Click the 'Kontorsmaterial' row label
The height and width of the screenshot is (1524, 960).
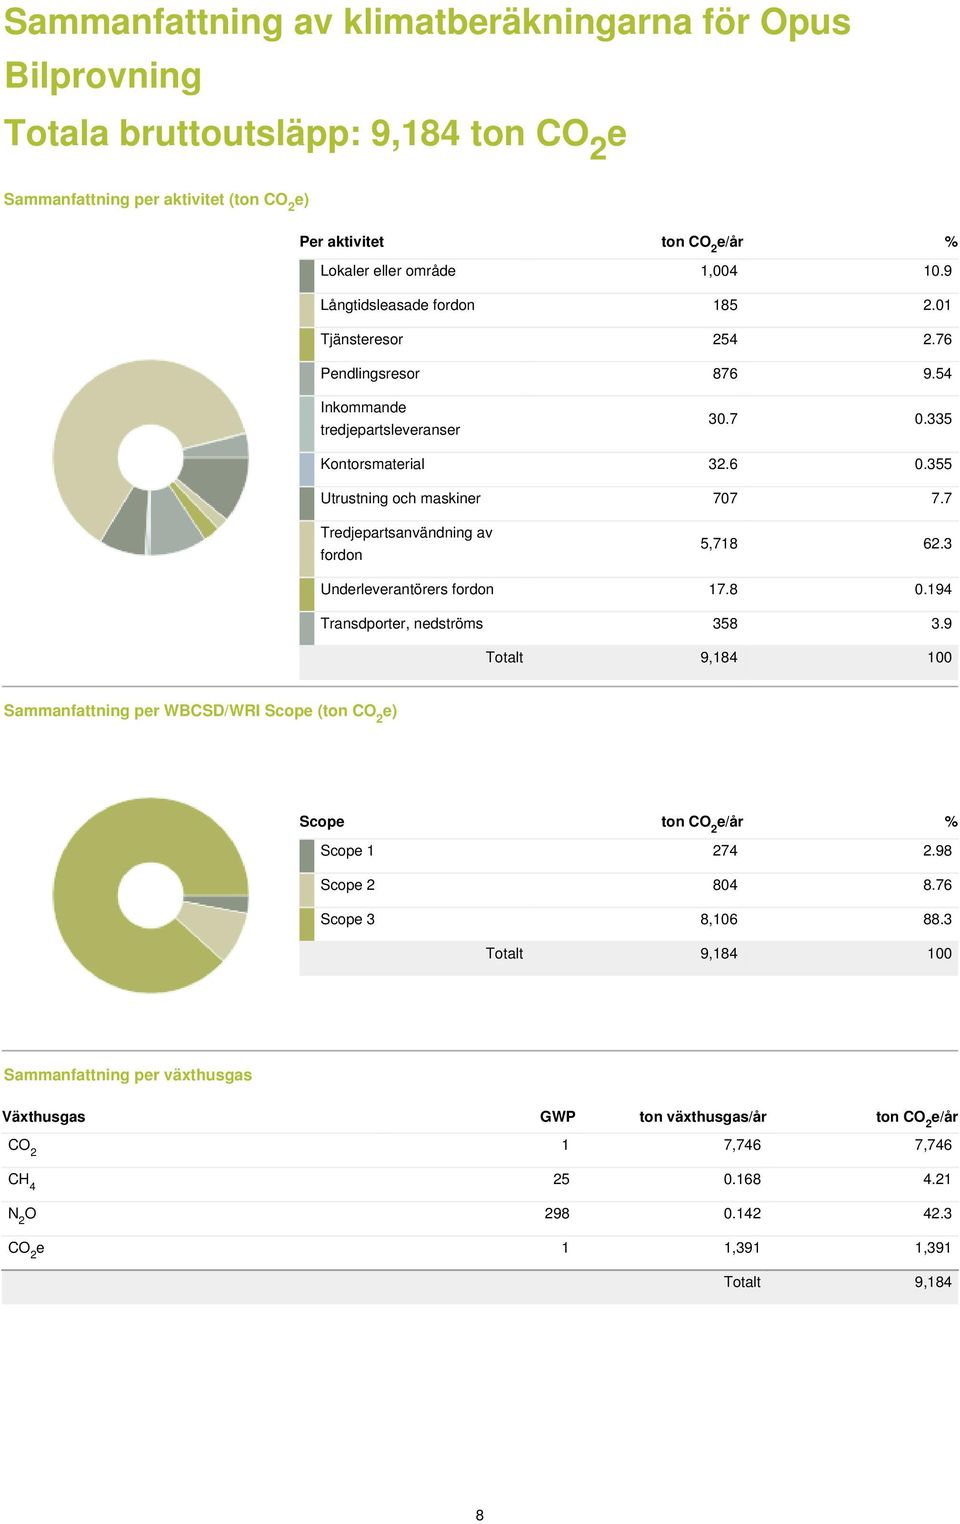tap(372, 464)
